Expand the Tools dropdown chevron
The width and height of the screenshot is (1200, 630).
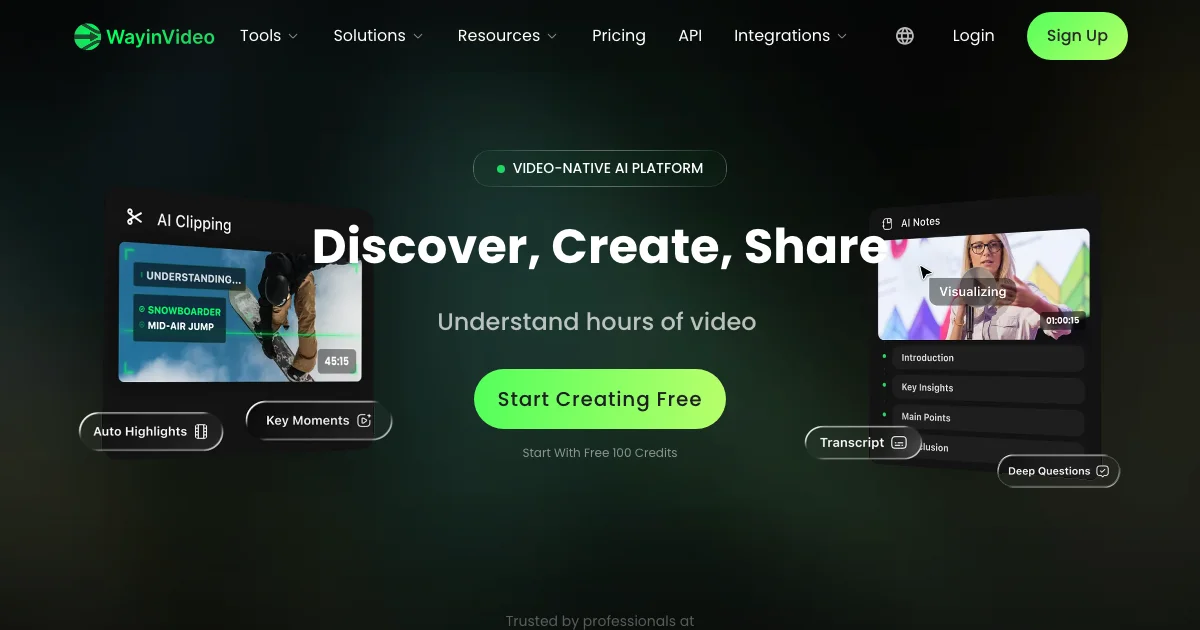point(293,36)
